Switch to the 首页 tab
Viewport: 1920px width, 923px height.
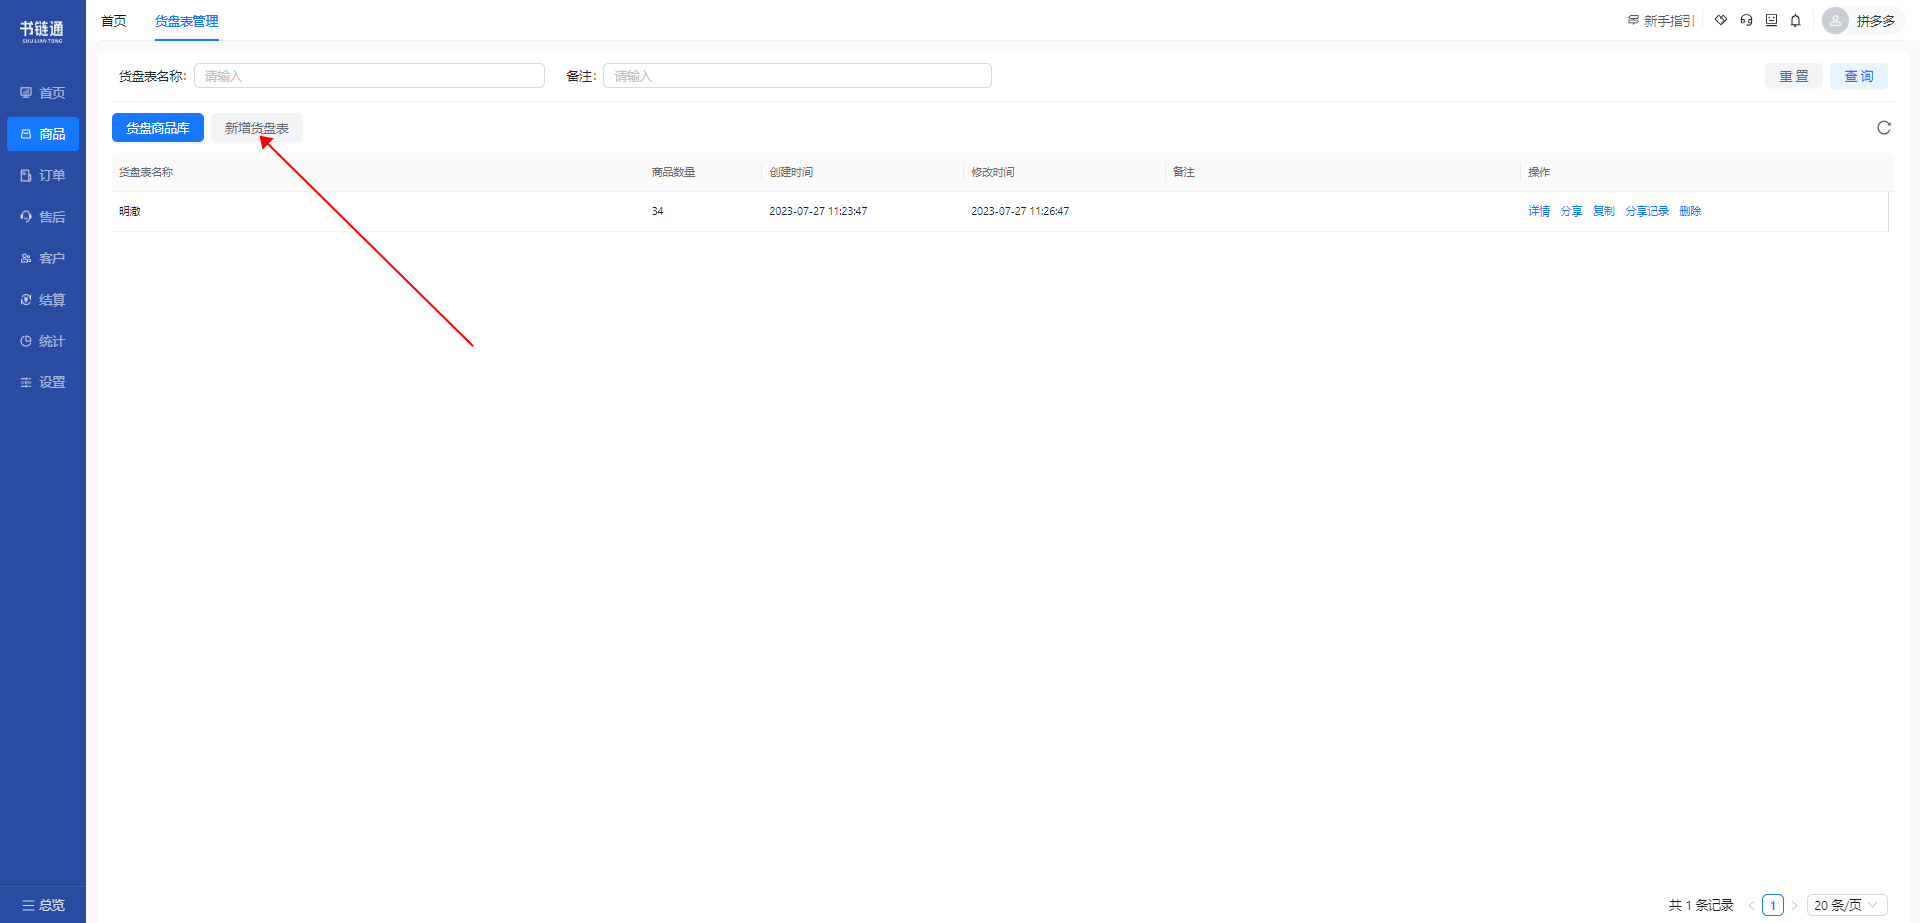click(x=114, y=21)
